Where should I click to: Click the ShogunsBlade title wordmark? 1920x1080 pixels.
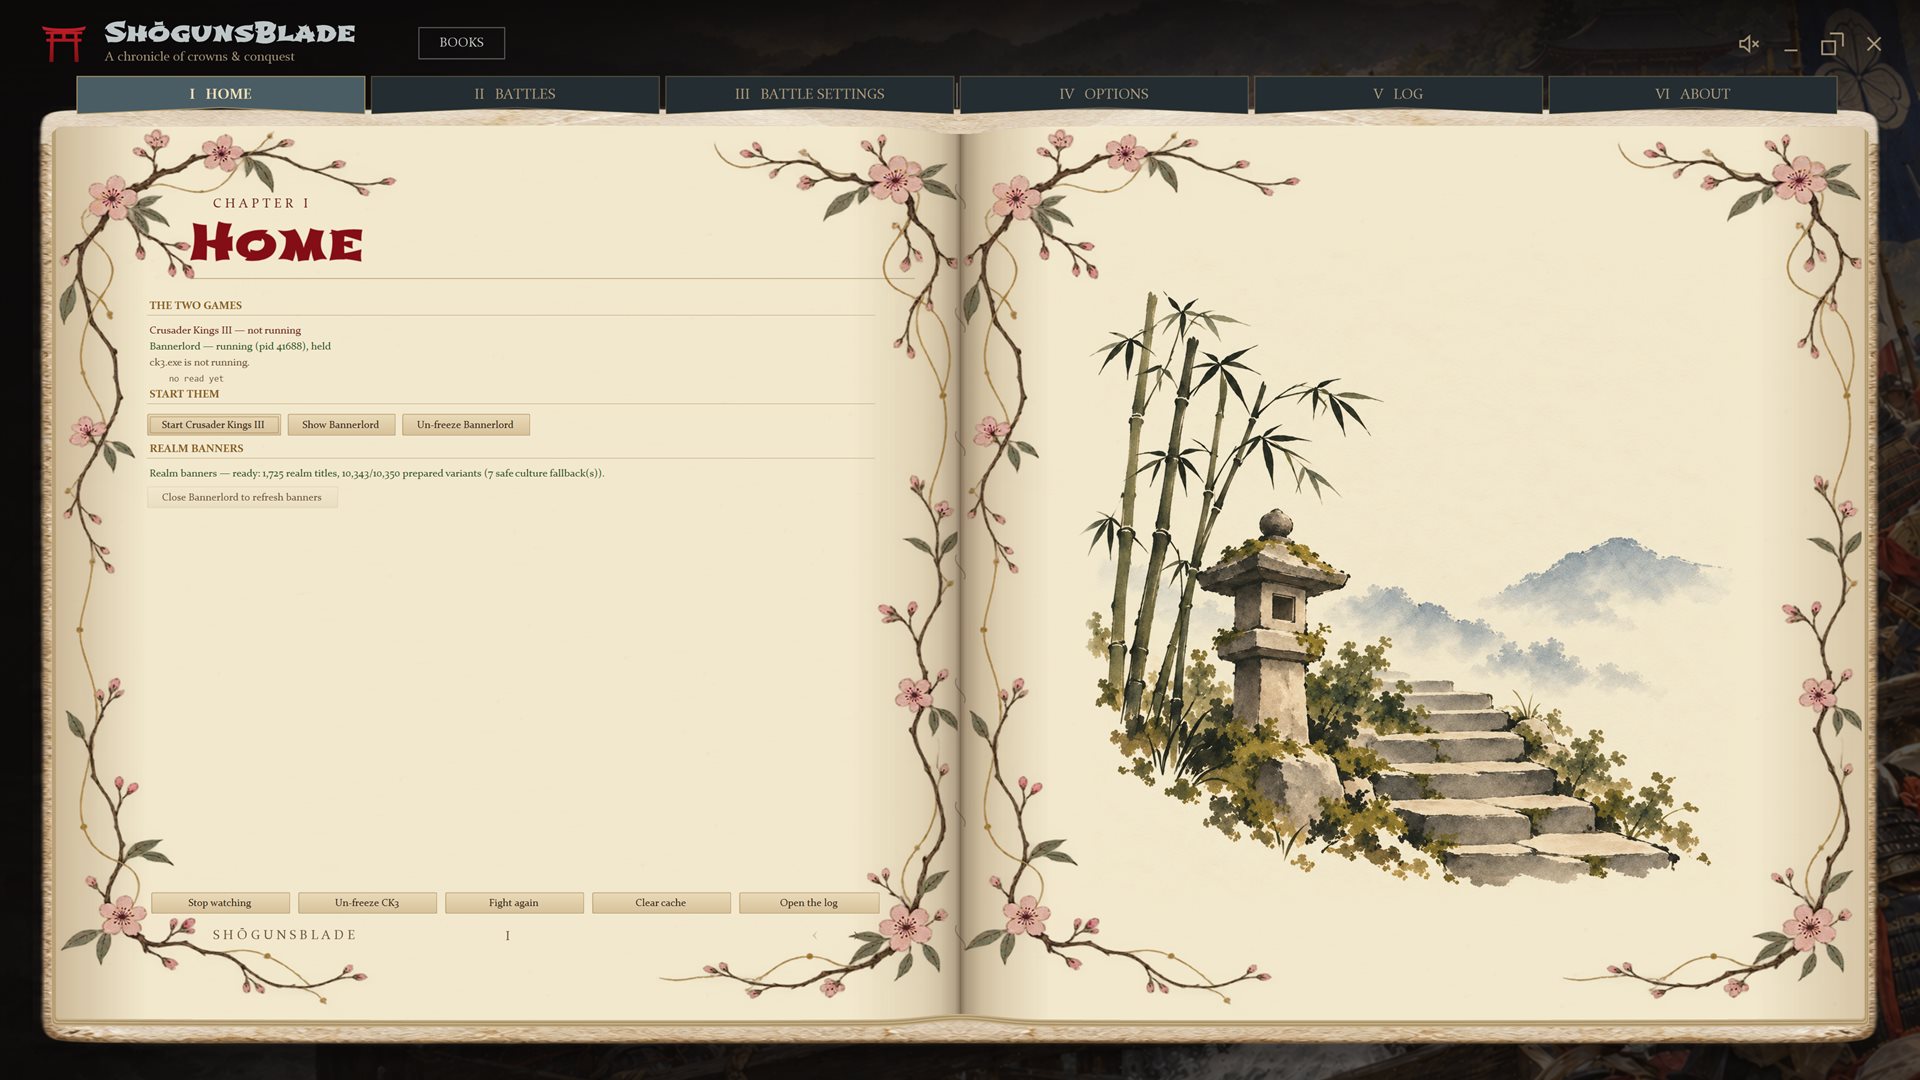pyautogui.click(x=230, y=32)
